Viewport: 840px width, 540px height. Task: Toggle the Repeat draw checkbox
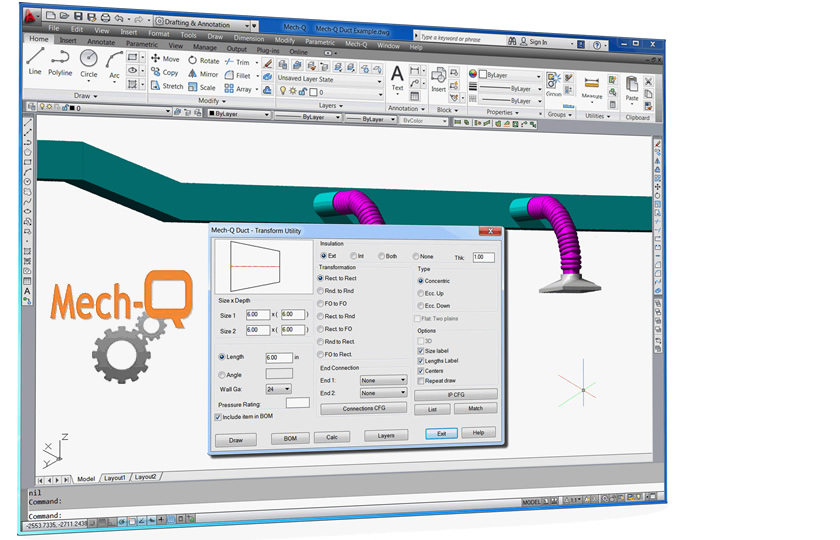click(421, 380)
